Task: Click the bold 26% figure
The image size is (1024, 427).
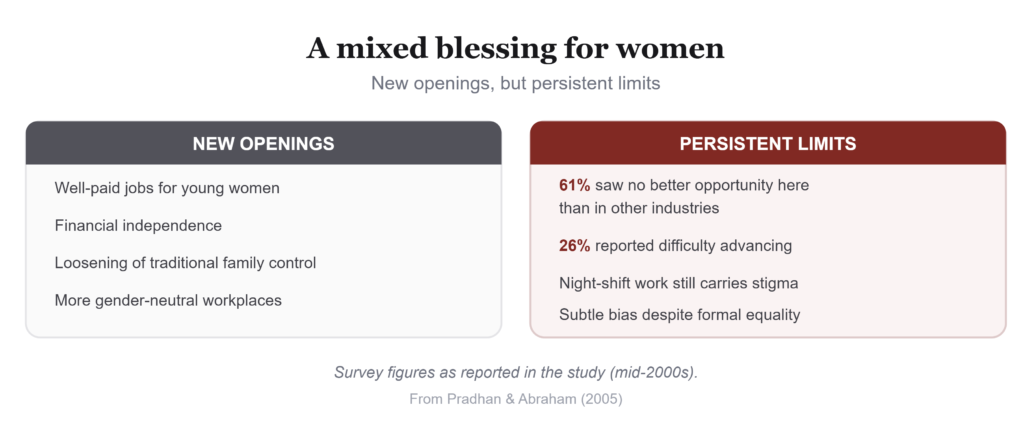Action: click(x=575, y=246)
